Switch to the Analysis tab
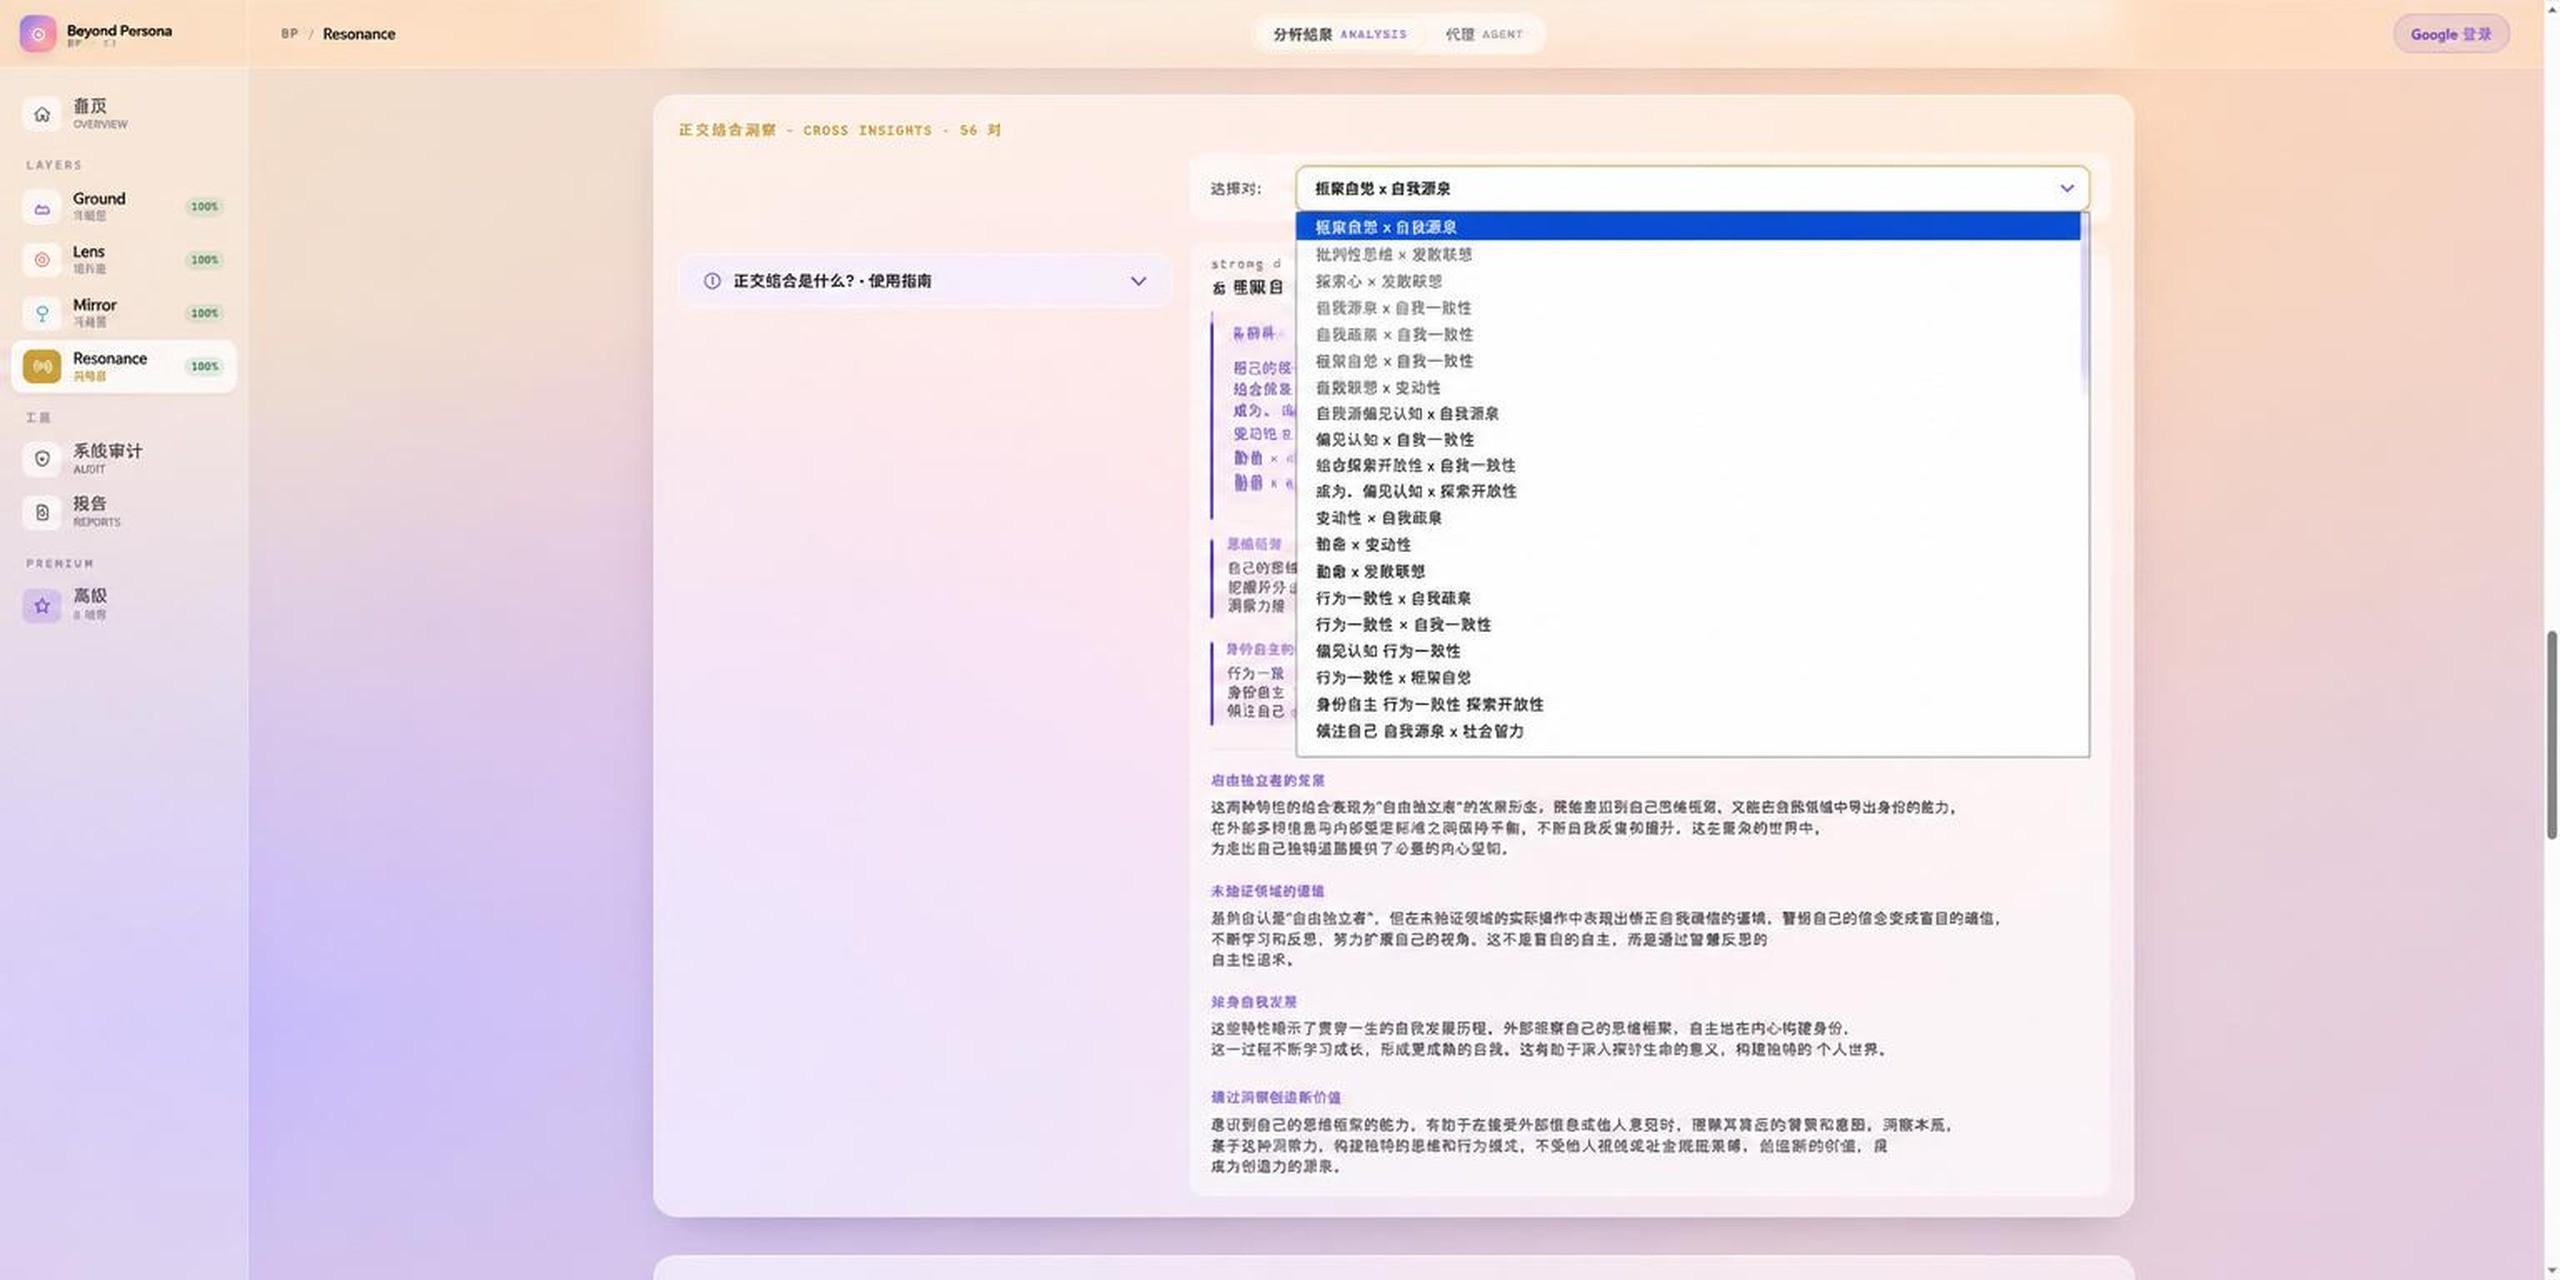 [x=1339, y=34]
